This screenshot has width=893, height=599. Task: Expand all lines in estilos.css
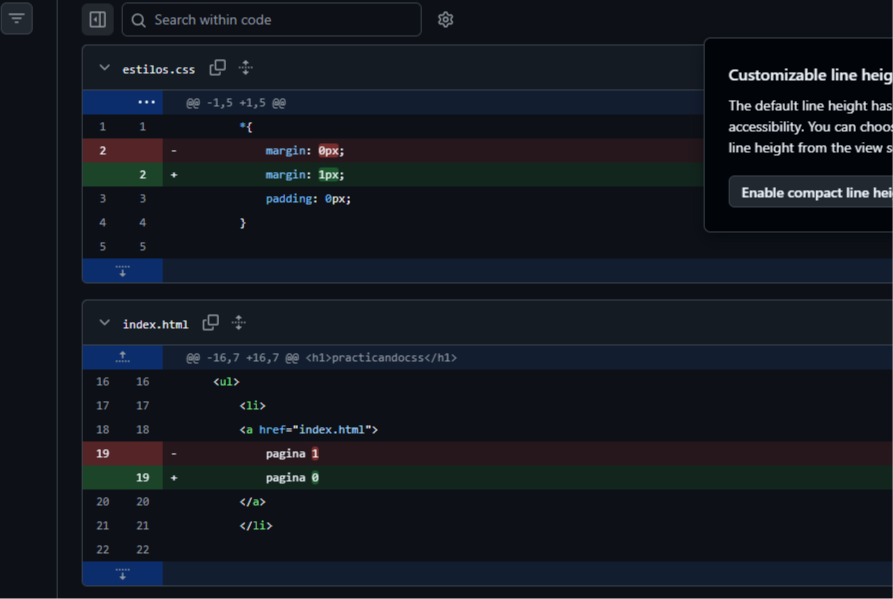coord(245,68)
